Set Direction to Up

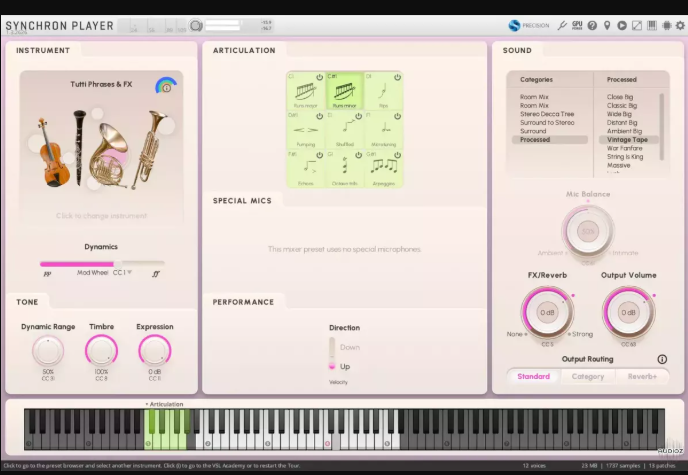tap(344, 366)
